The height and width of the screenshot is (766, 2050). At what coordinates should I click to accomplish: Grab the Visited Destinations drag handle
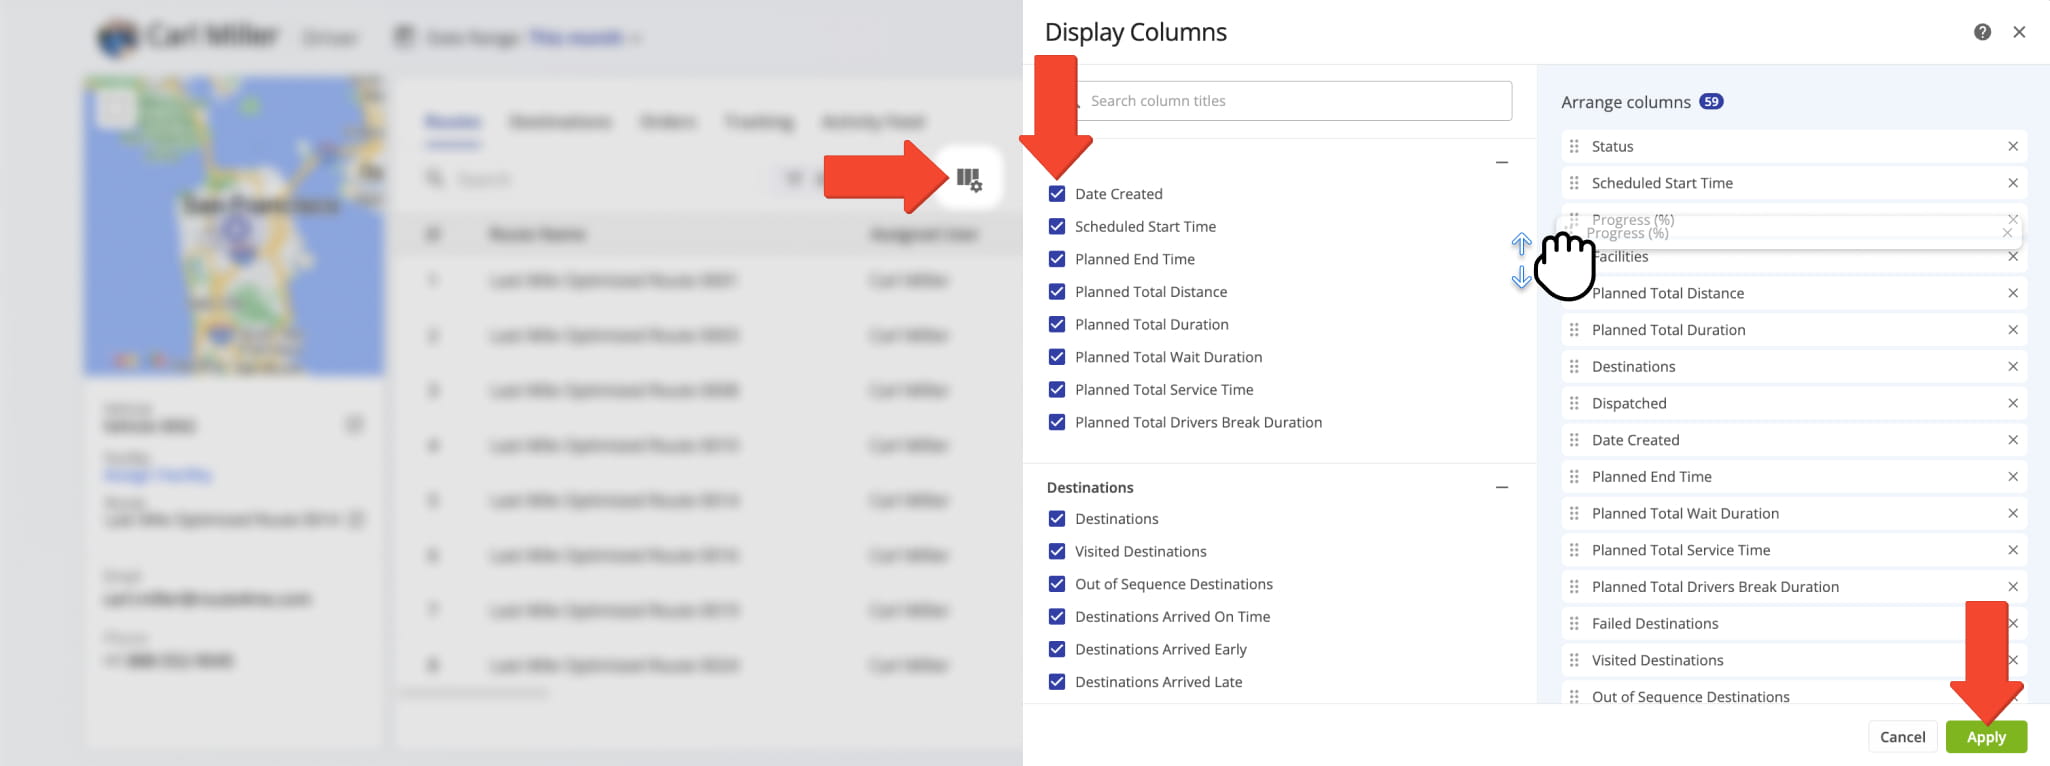pyautogui.click(x=1574, y=660)
